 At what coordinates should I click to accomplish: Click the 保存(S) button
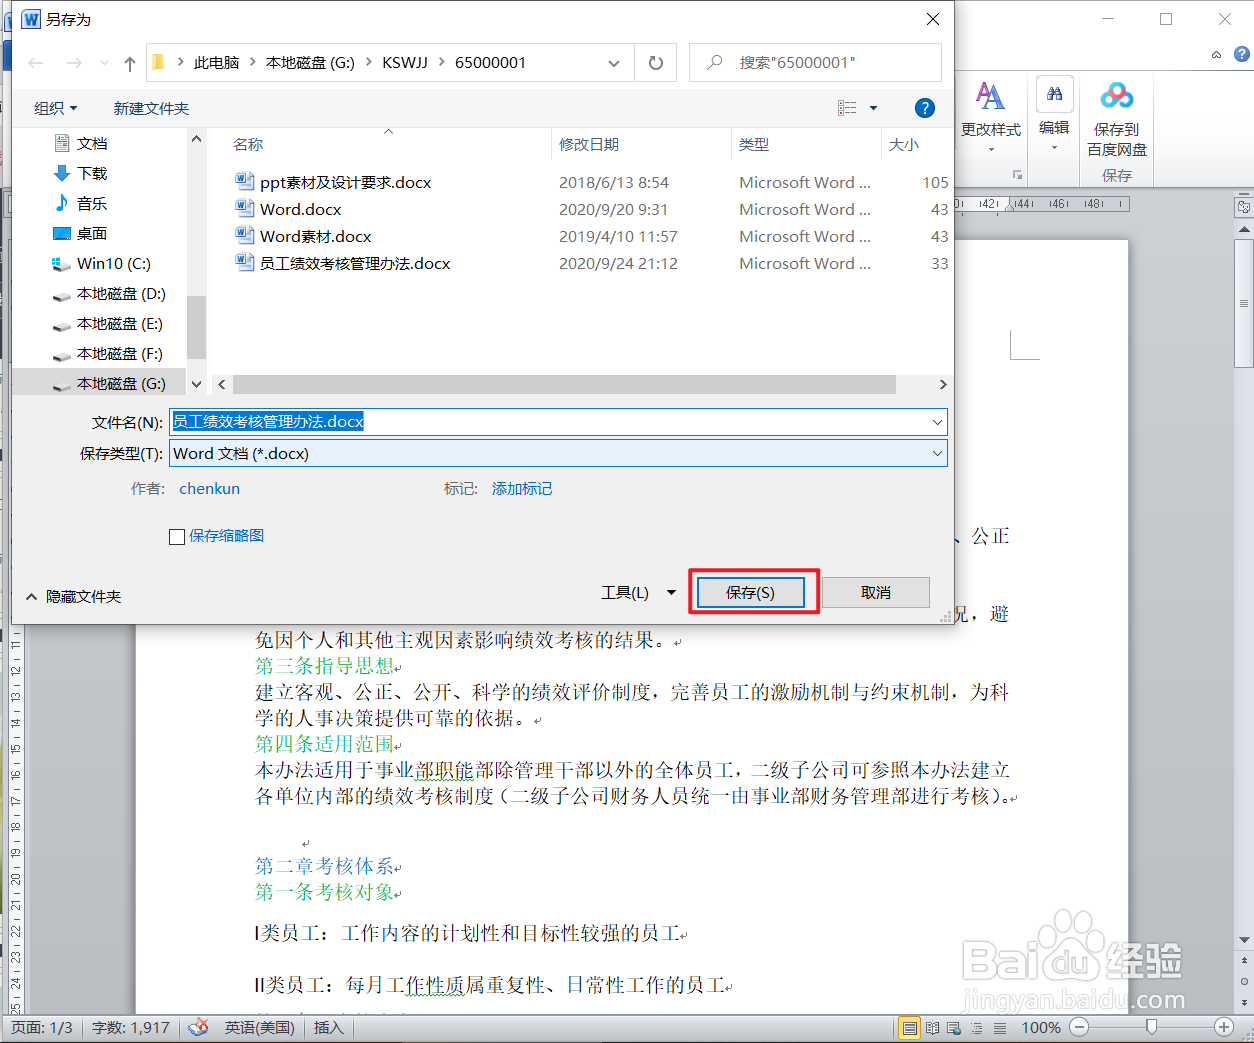[x=750, y=592]
